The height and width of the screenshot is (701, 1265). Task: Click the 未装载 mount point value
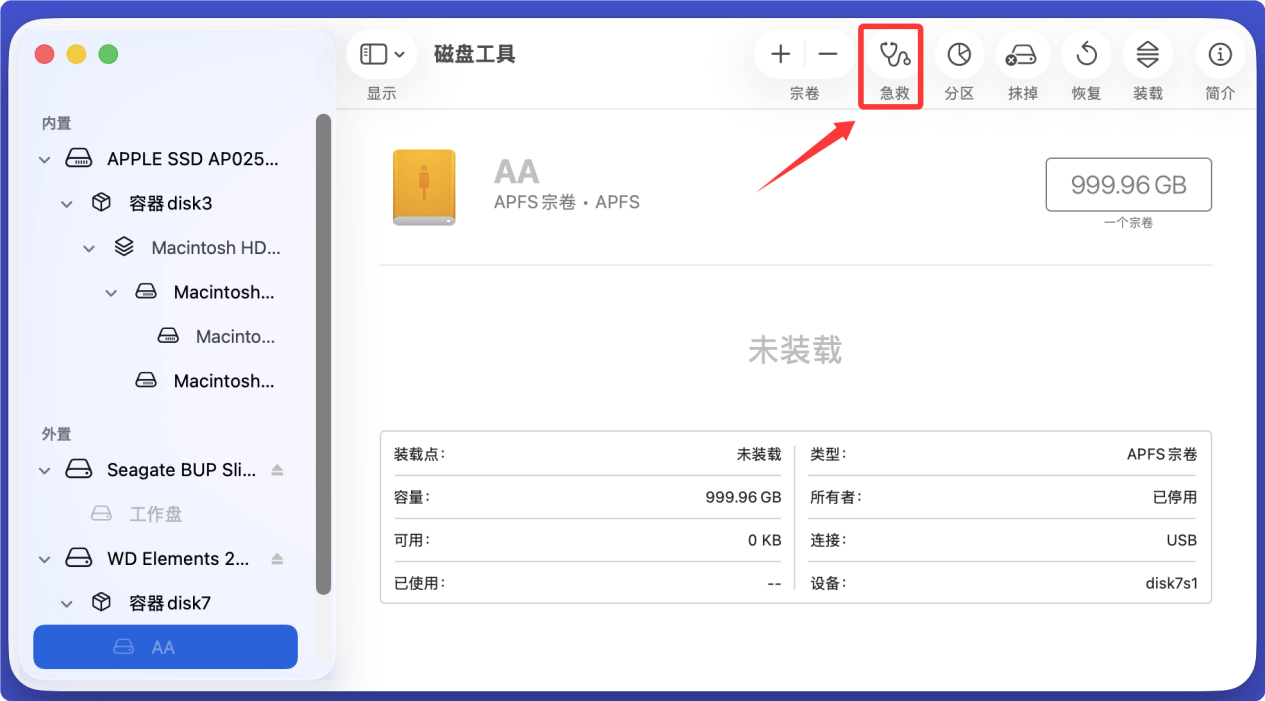(757, 454)
